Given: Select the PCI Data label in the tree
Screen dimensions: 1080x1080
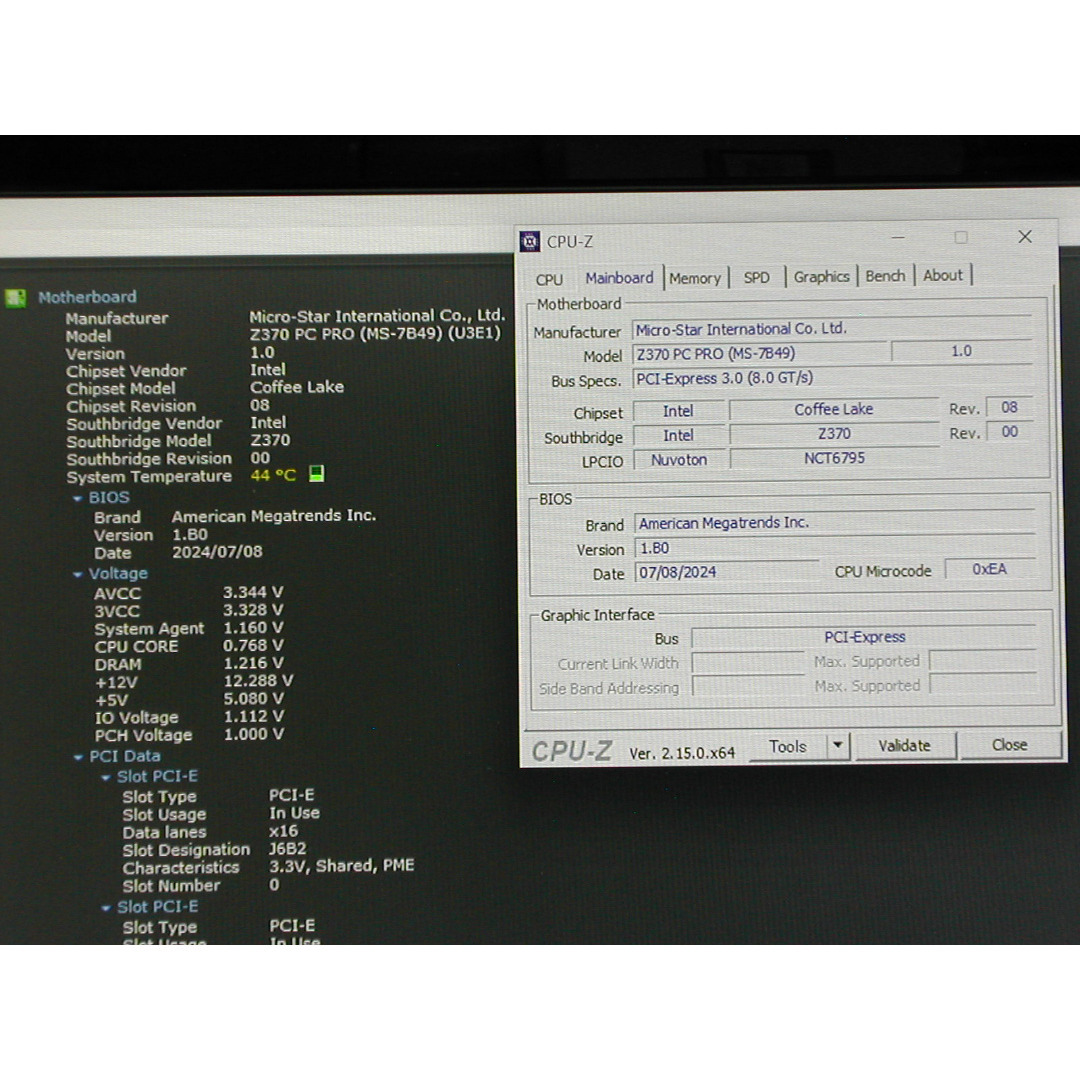Looking at the screenshot, I should pyautogui.click(x=125, y=756).
